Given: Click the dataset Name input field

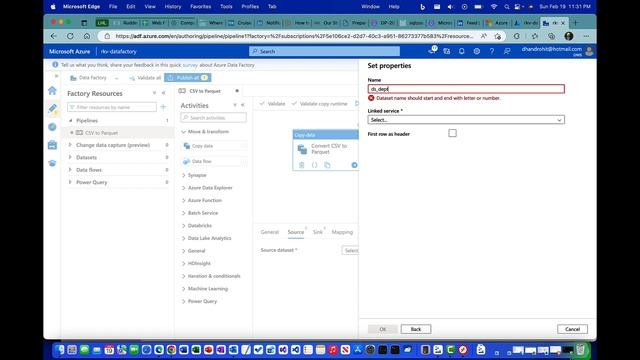Looking at the screenshot, I should point(466,89).
